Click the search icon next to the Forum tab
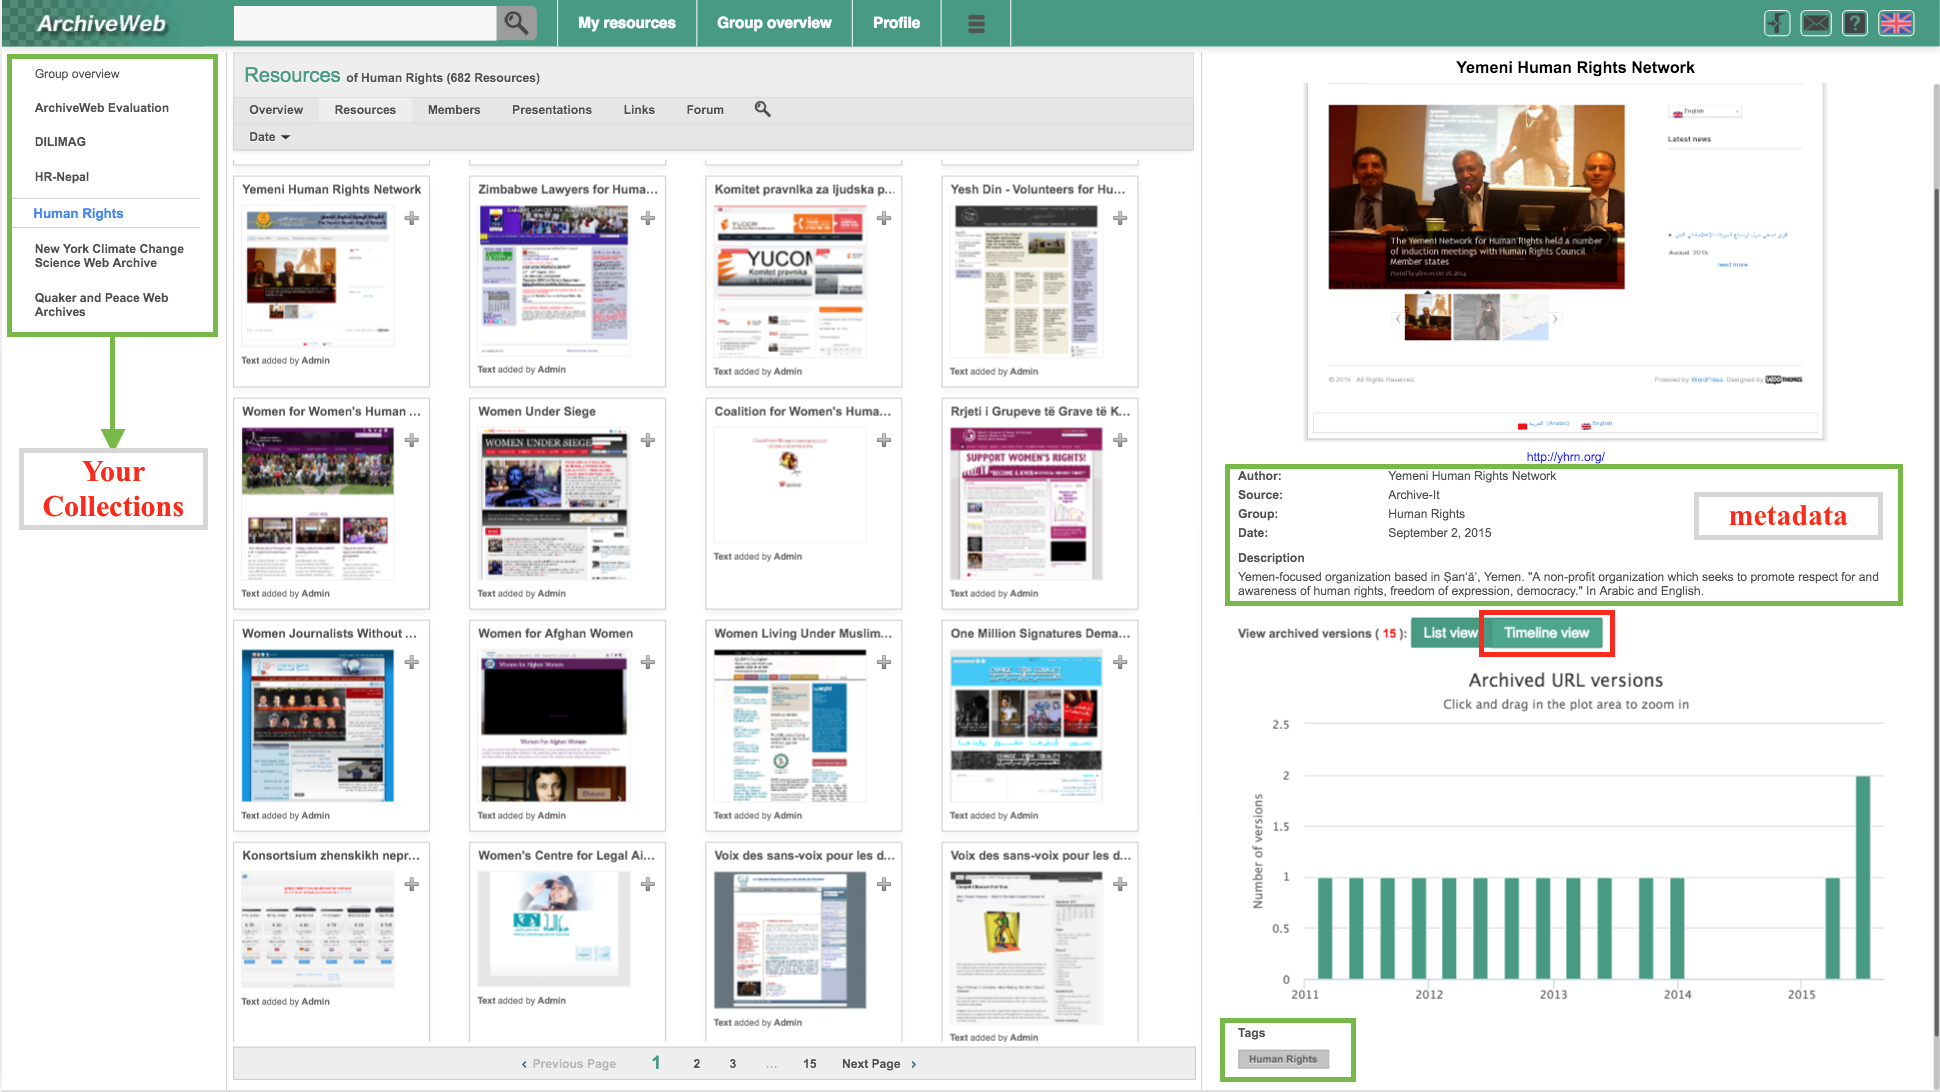 click(x=762, y=109)
